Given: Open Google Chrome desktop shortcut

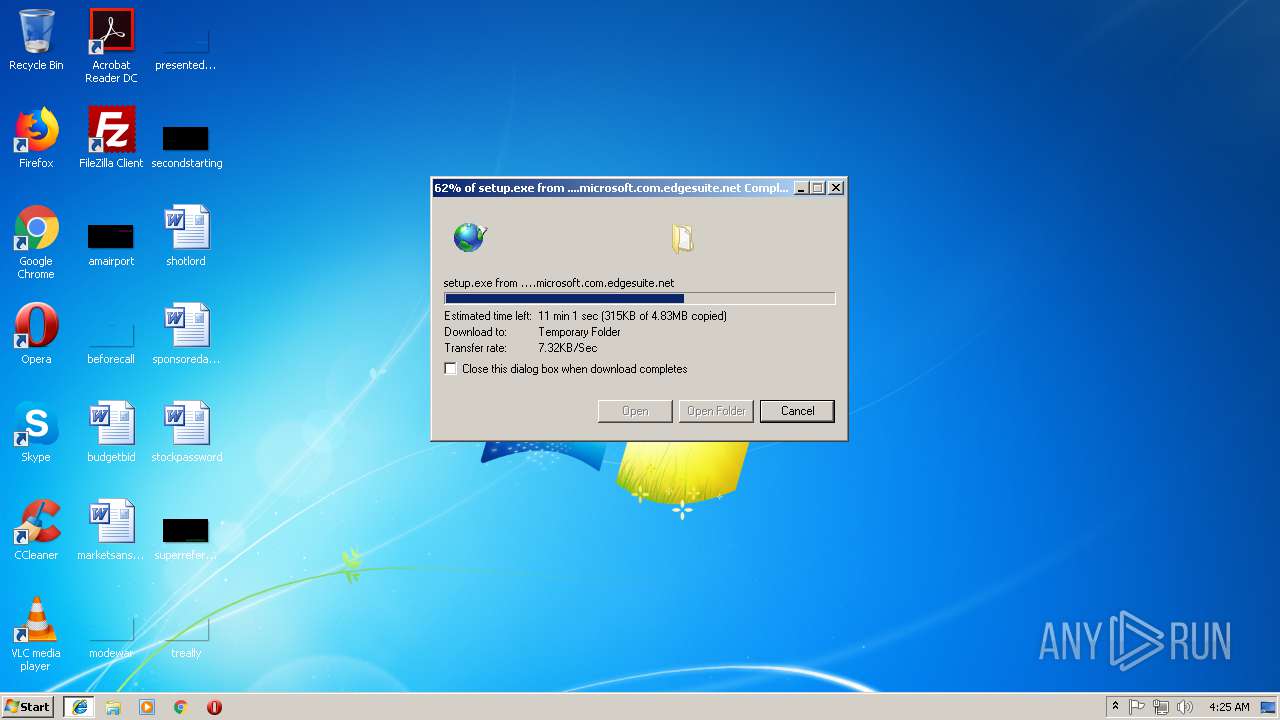Looking at the screenshot, I should tap(36, 242).
